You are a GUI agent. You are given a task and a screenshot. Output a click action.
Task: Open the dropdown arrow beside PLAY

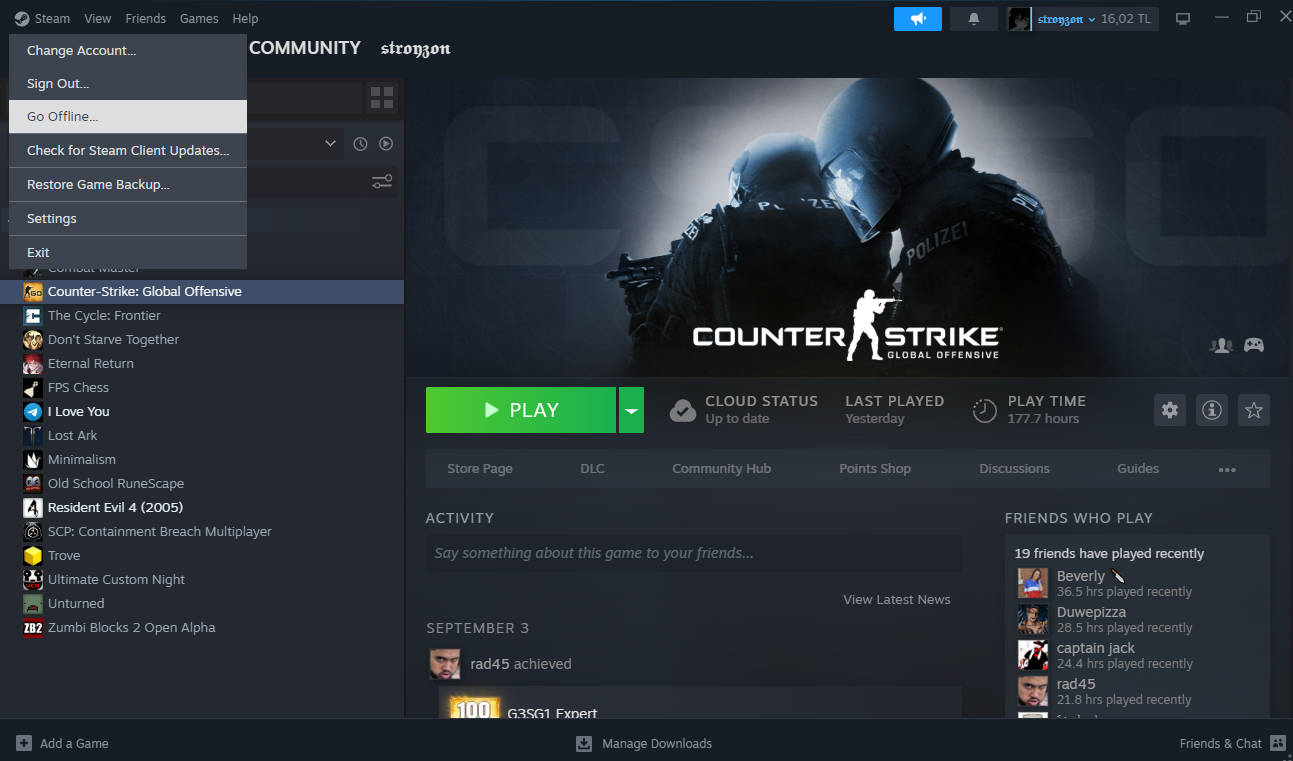pyautogui.click(x=631, y=410)
